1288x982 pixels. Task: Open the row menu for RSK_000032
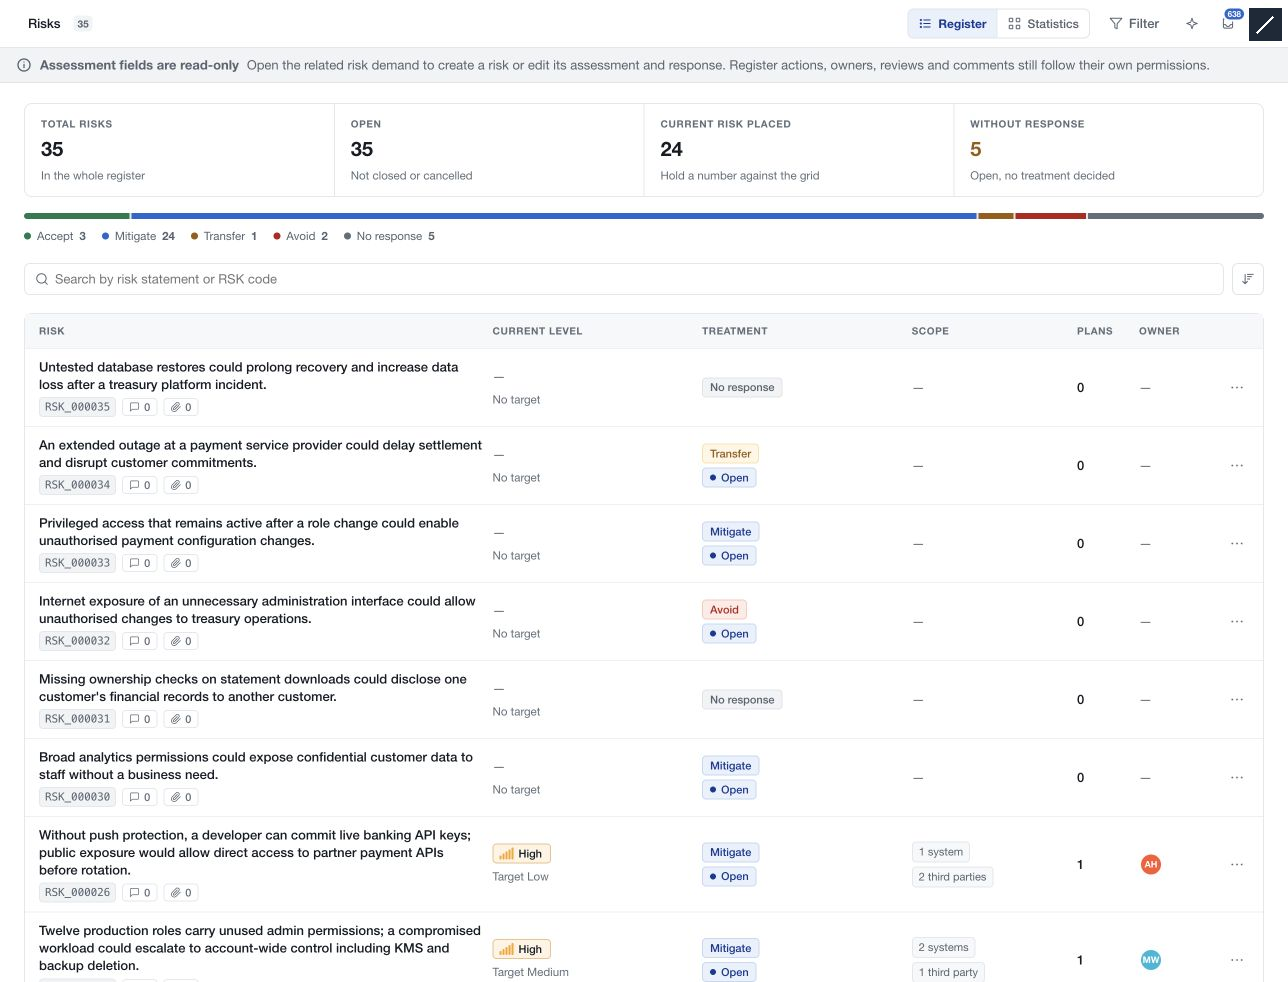tap(1237, 622)
